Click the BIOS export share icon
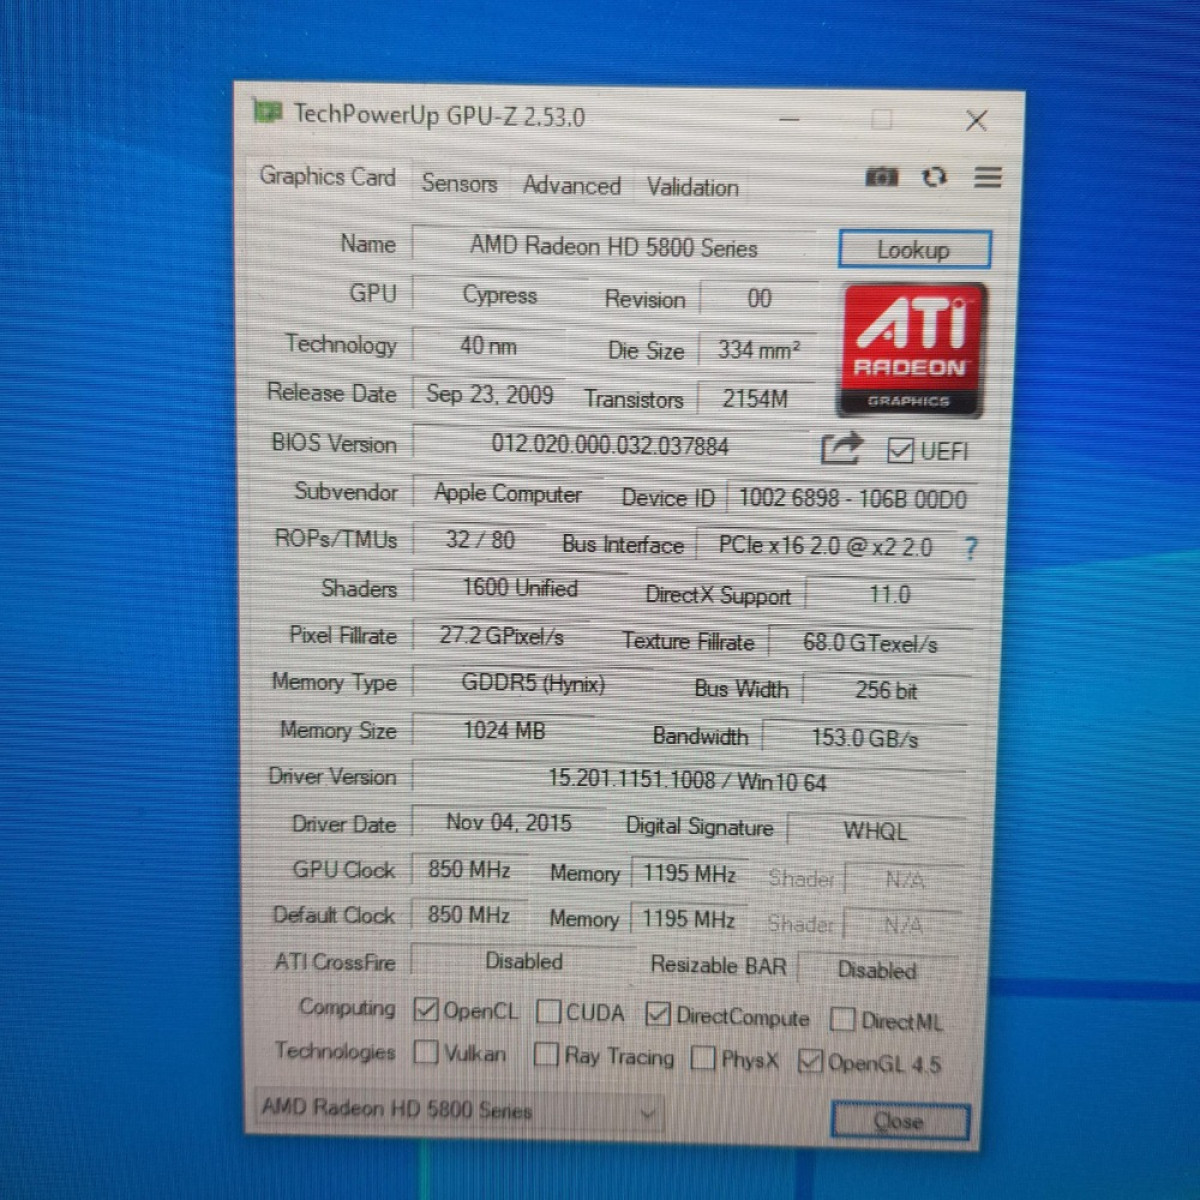1200x1200 pixels. point(841,448)
